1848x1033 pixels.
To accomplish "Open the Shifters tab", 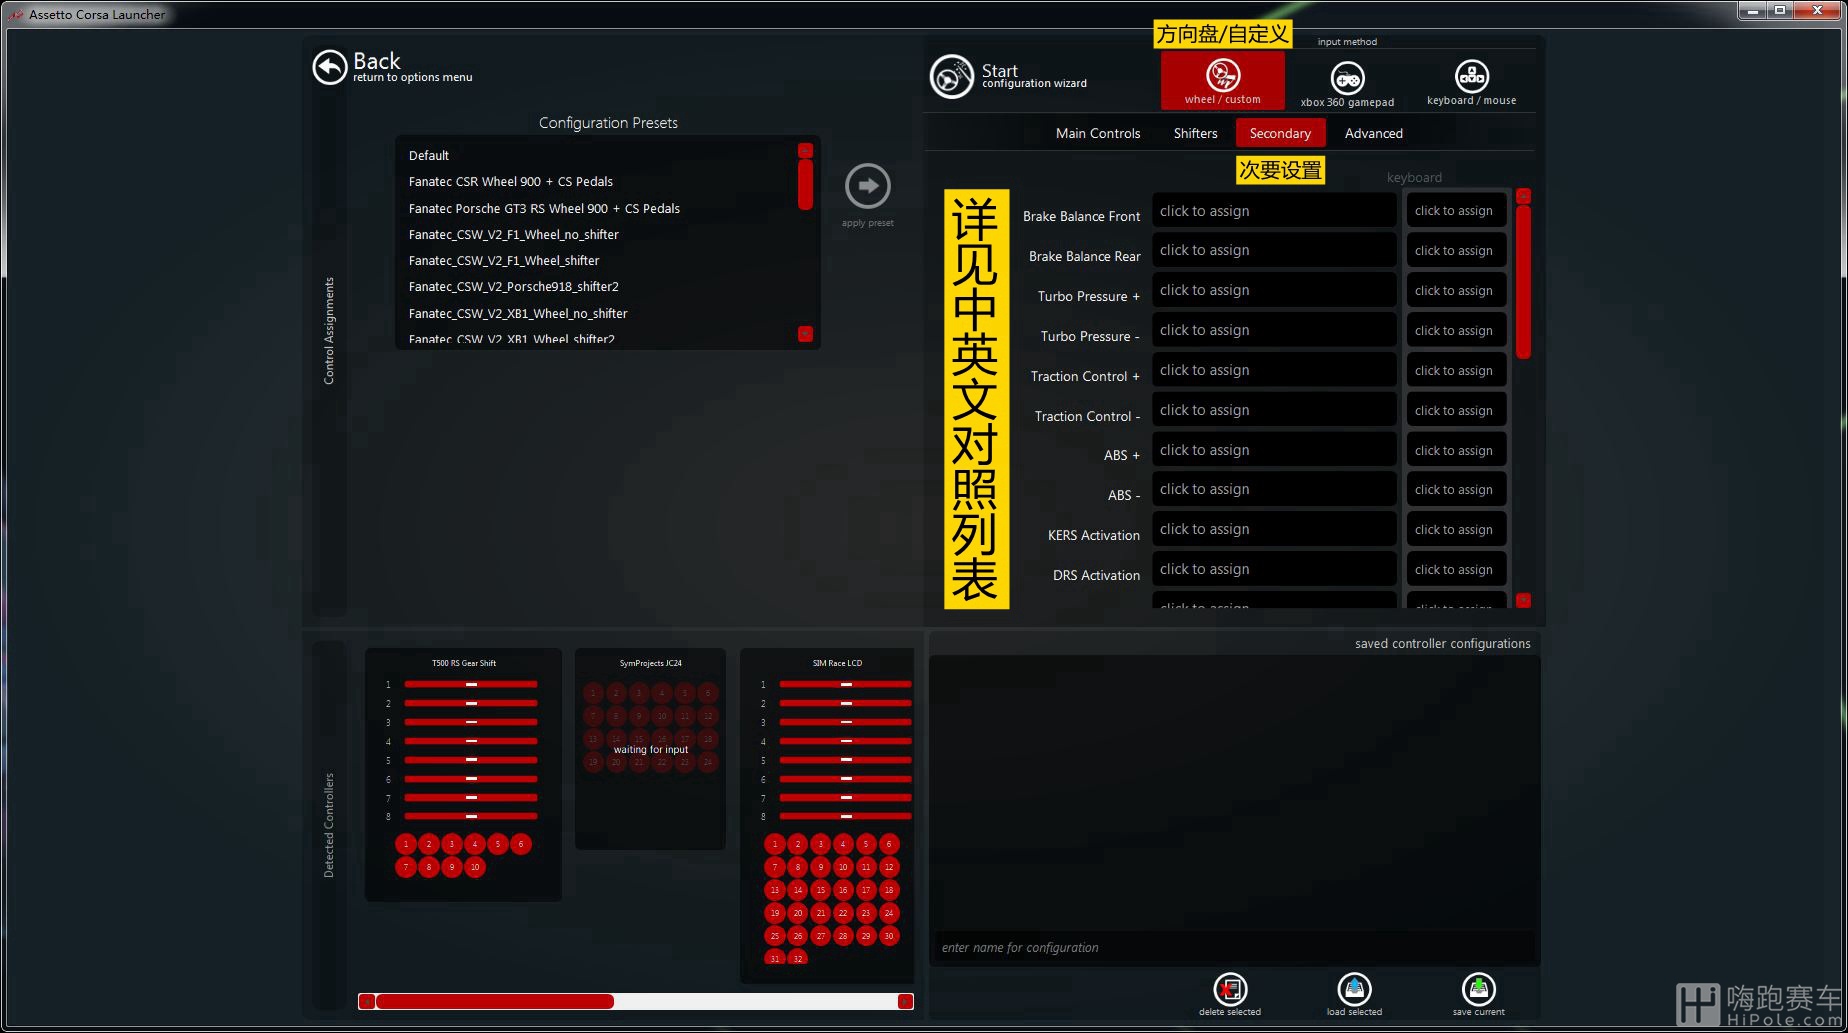I will (x=1195, y=133).
